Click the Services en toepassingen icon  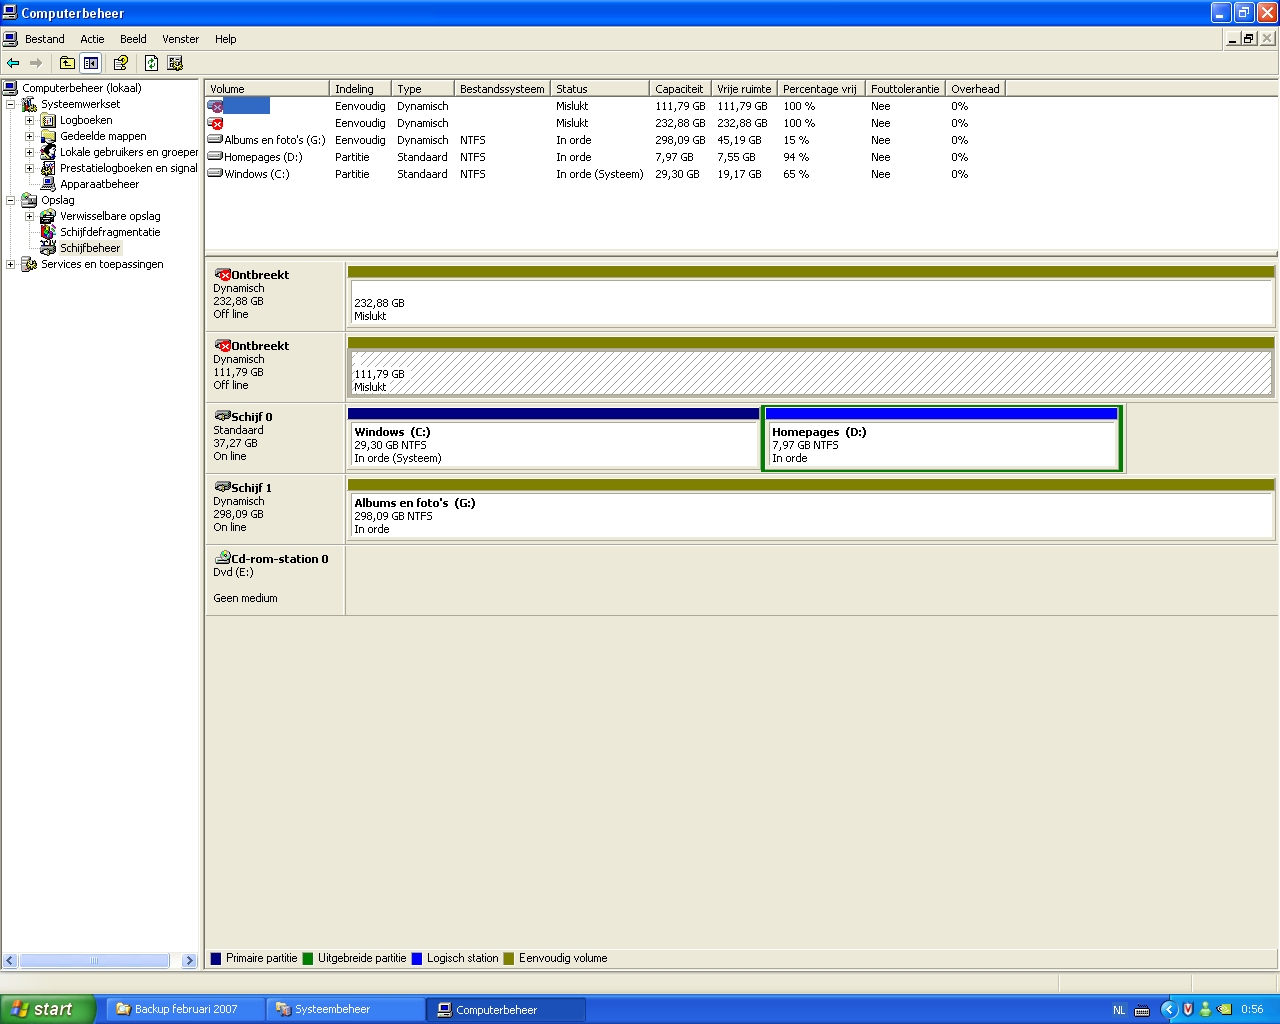[x=29, y=264]
